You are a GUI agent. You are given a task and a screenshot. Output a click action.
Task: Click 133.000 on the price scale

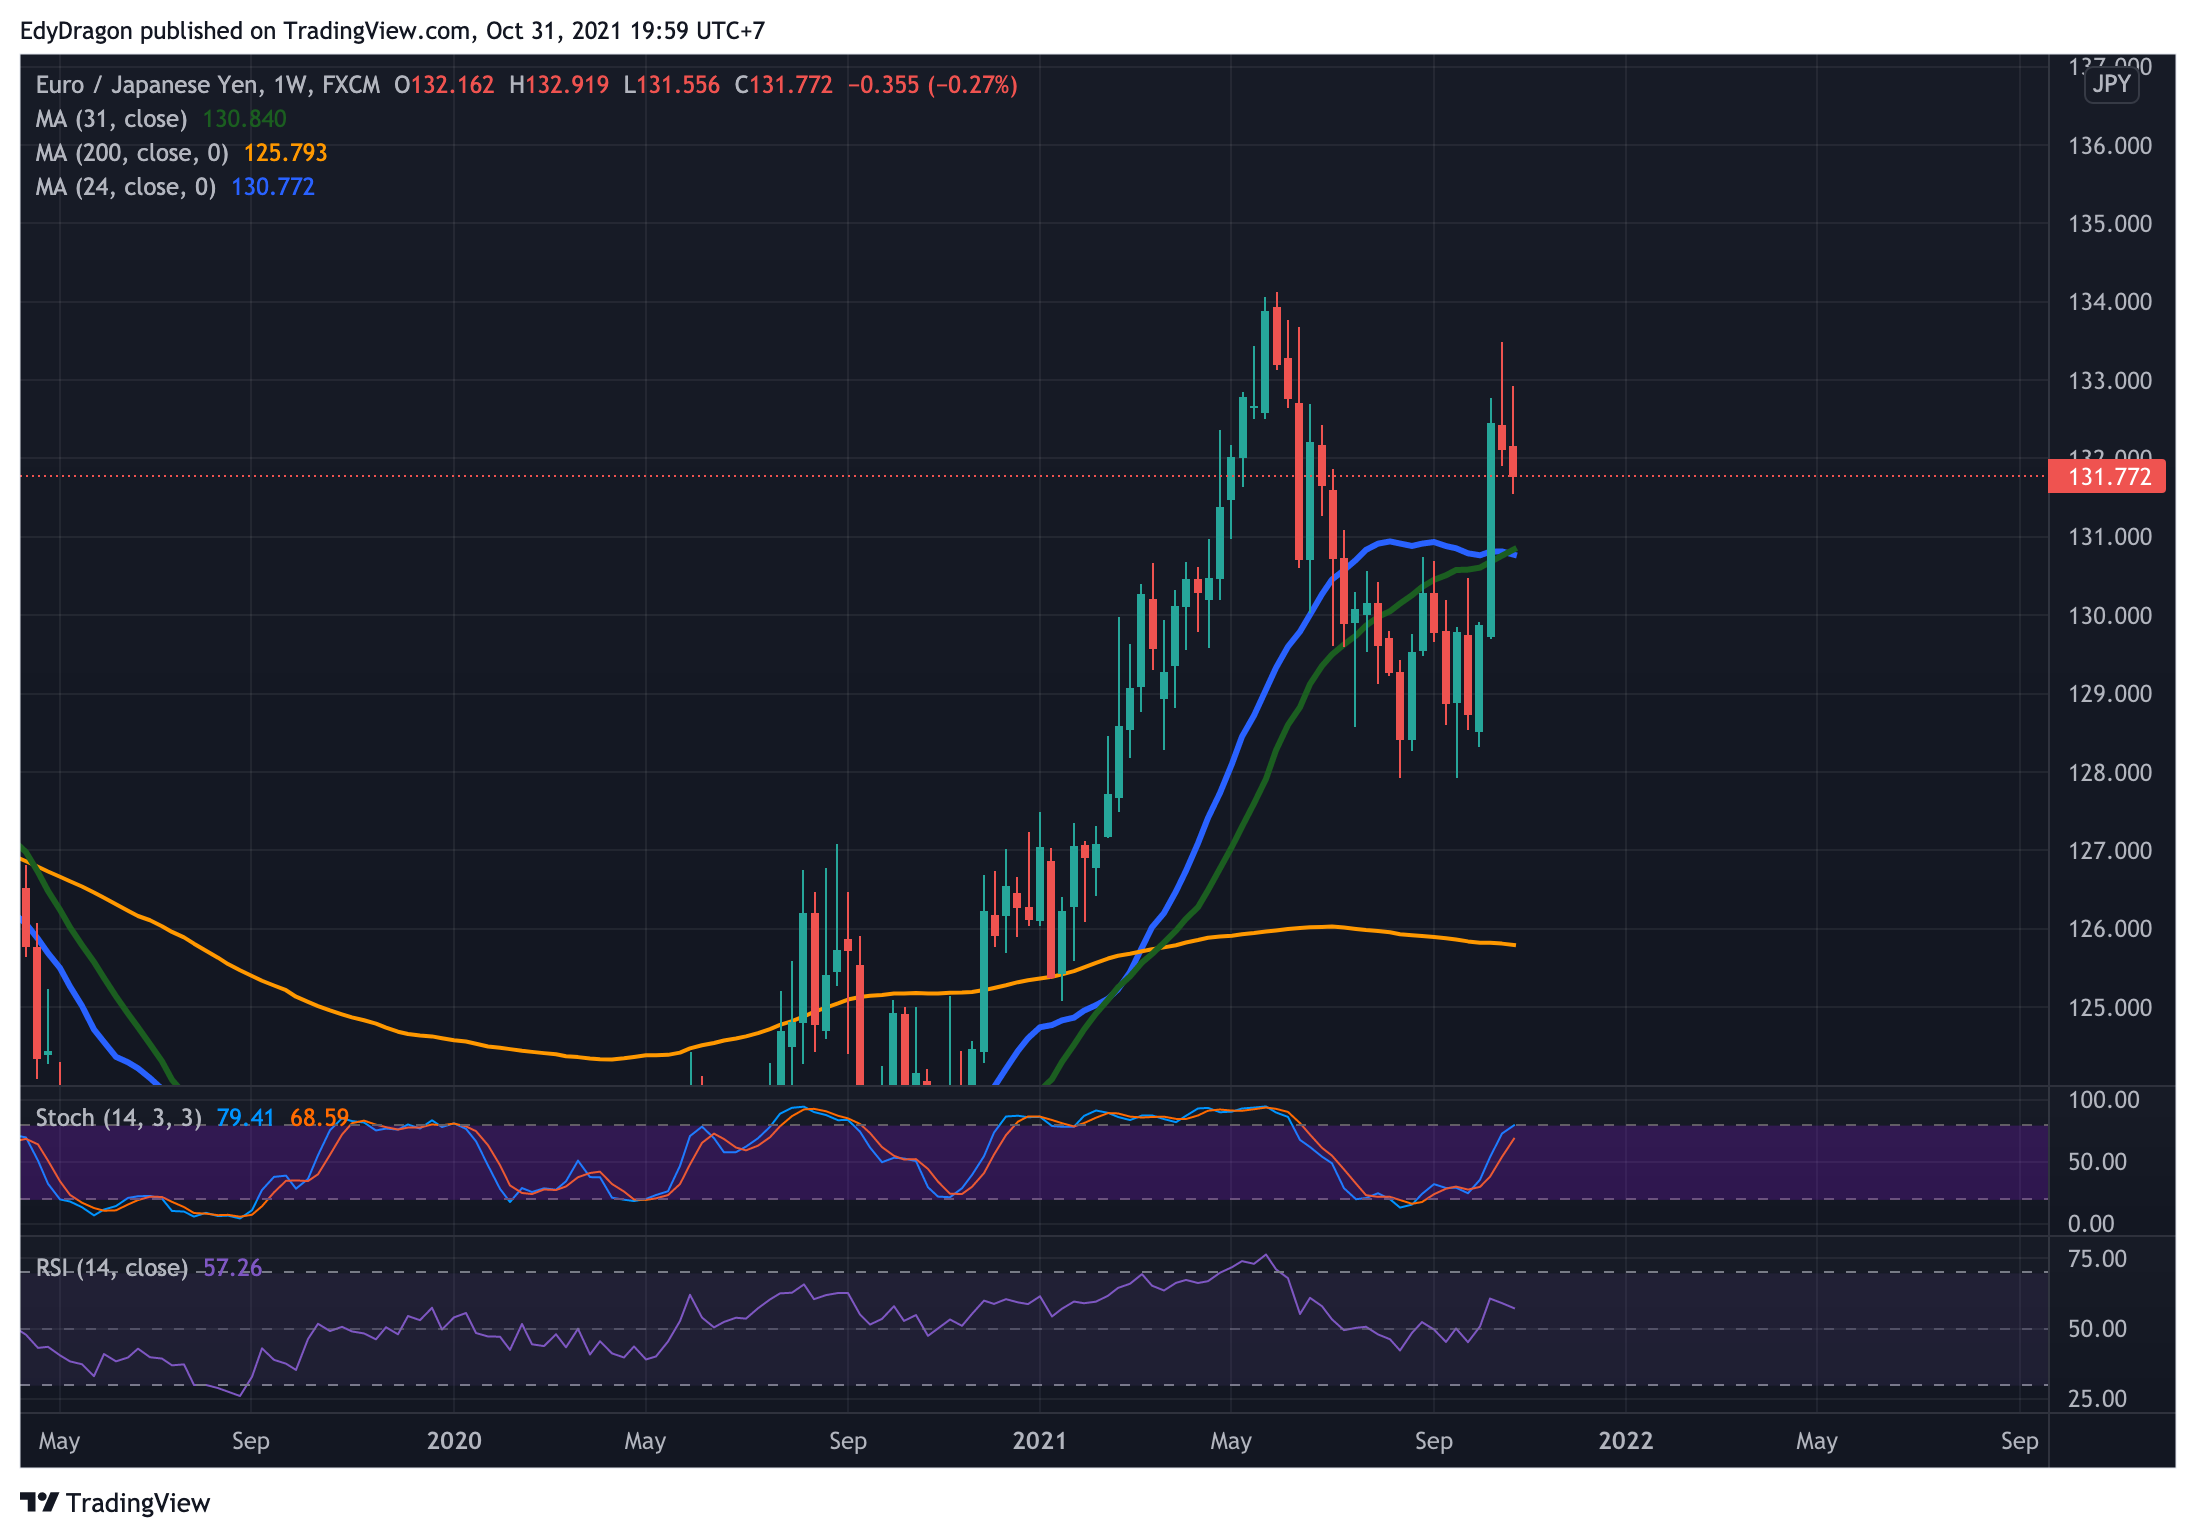point(2110,381)
